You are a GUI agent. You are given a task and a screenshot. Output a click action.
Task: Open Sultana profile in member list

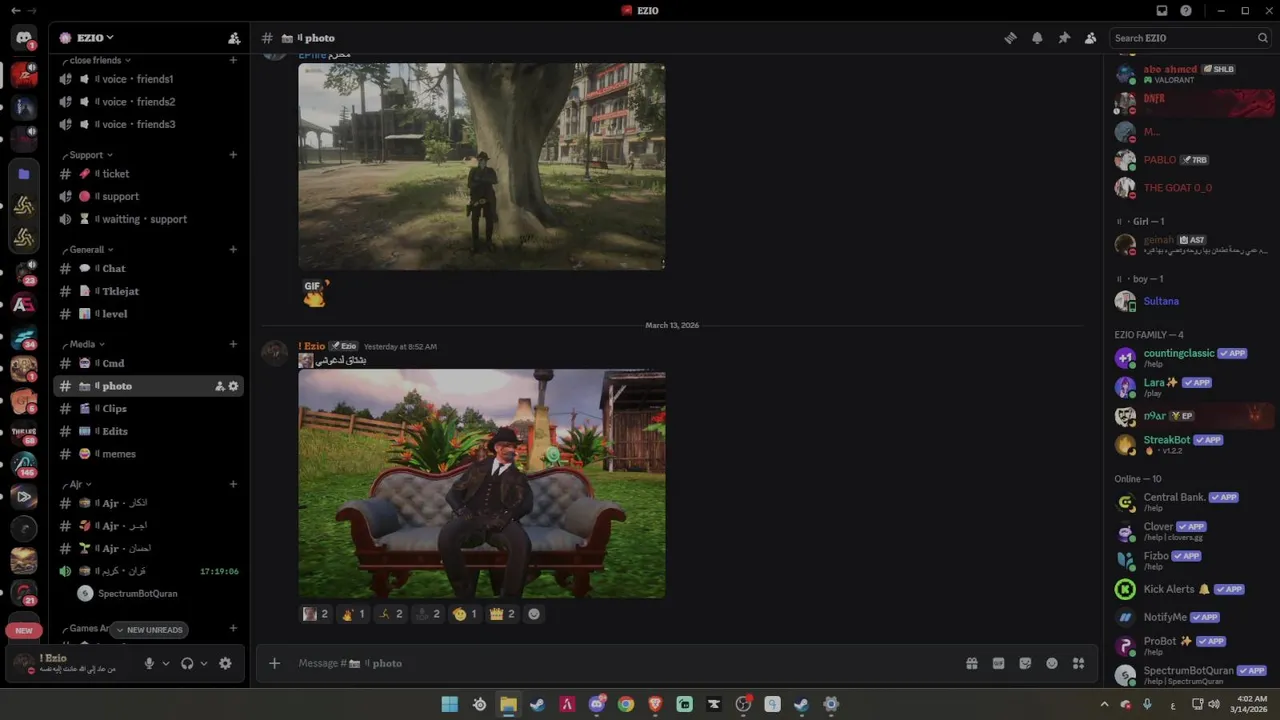click(1194, 301)
